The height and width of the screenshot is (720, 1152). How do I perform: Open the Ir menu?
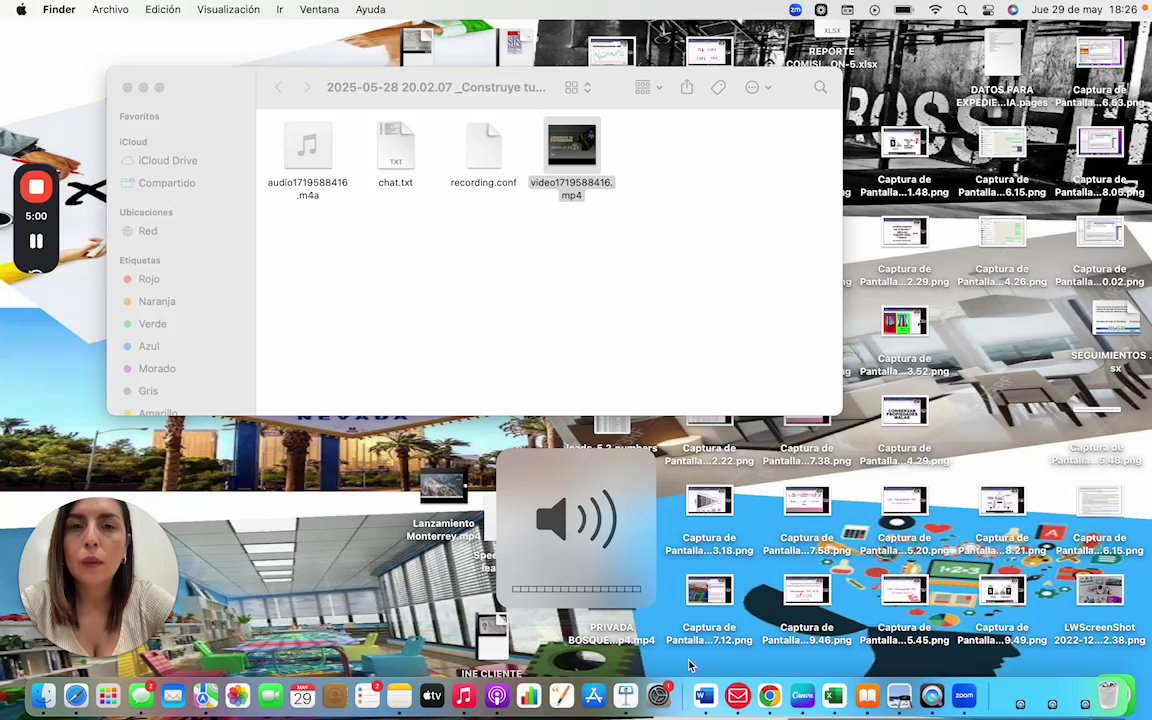[280, 10]
